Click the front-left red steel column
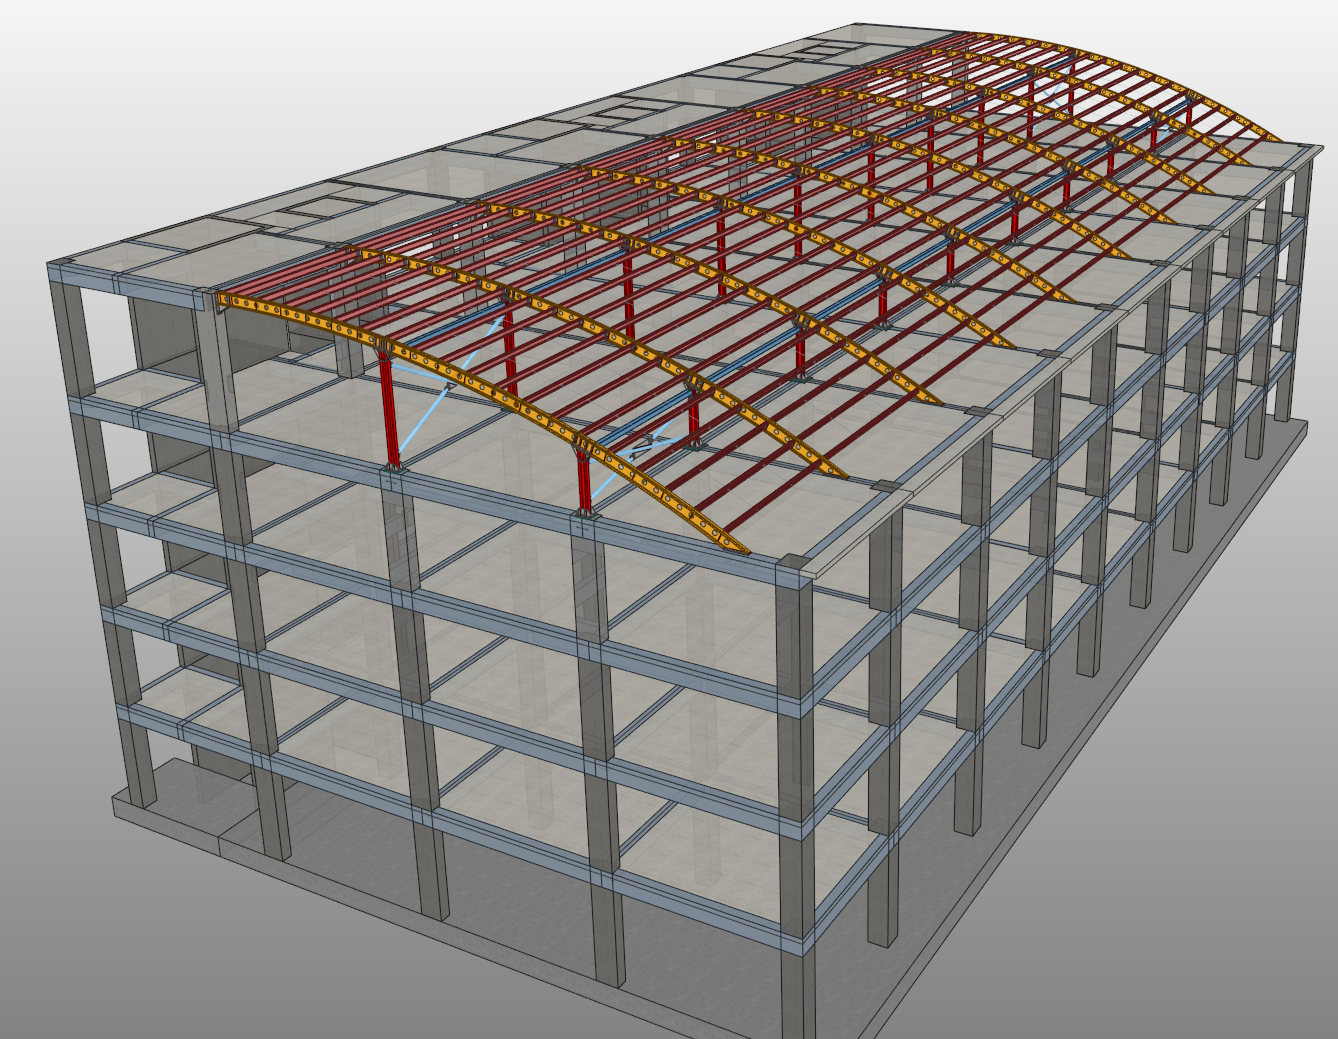Image resolution: width=1338 pixels, height=1039 pixels. [391, 410]
